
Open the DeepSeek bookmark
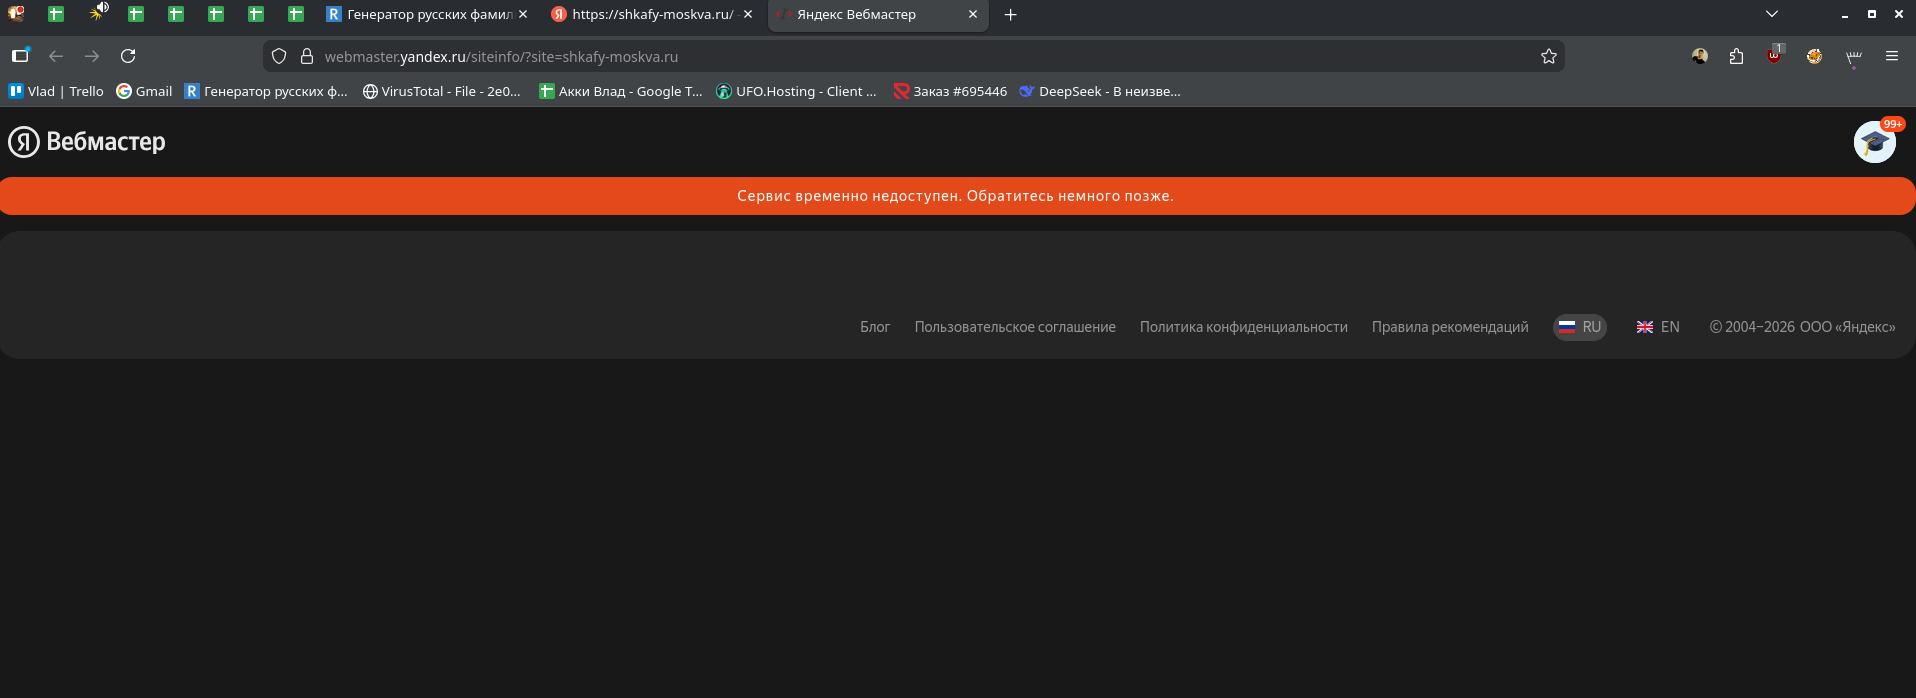pyautogui.click(x=1099, y=91)
